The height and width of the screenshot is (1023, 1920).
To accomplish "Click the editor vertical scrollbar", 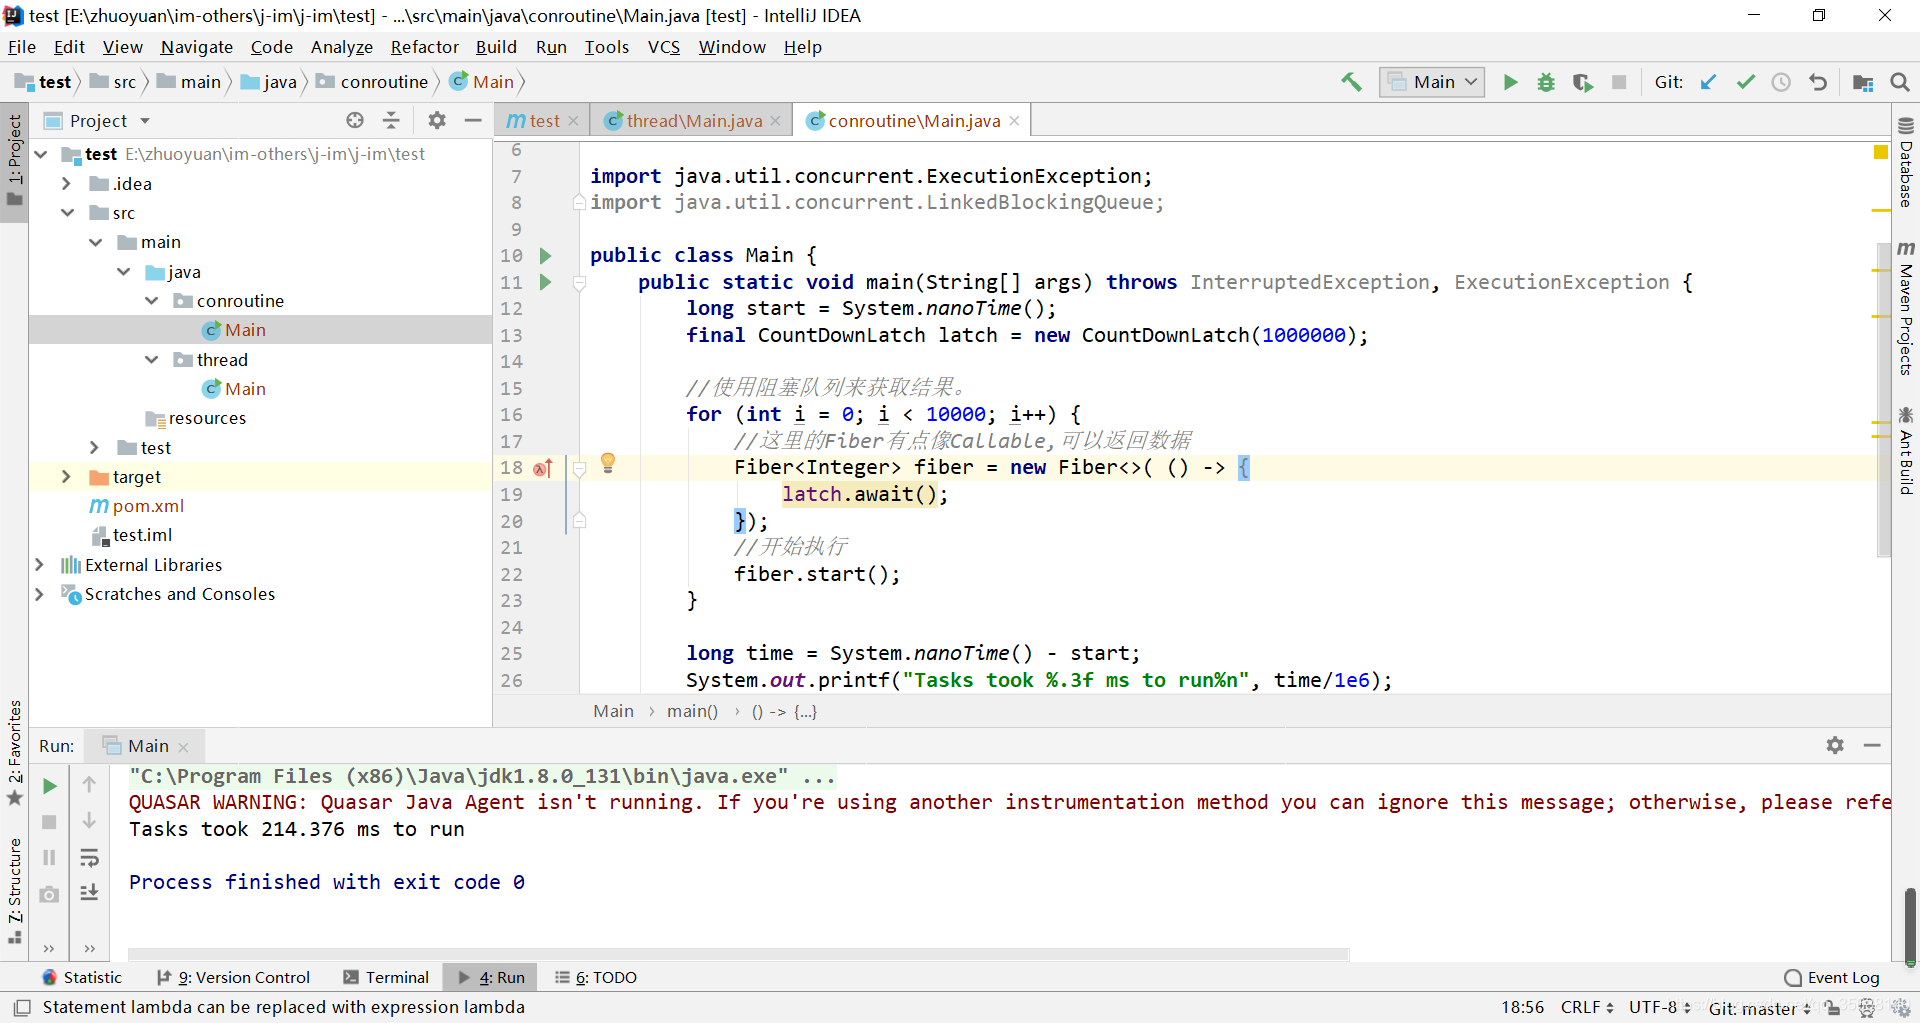I will 1884,399.
